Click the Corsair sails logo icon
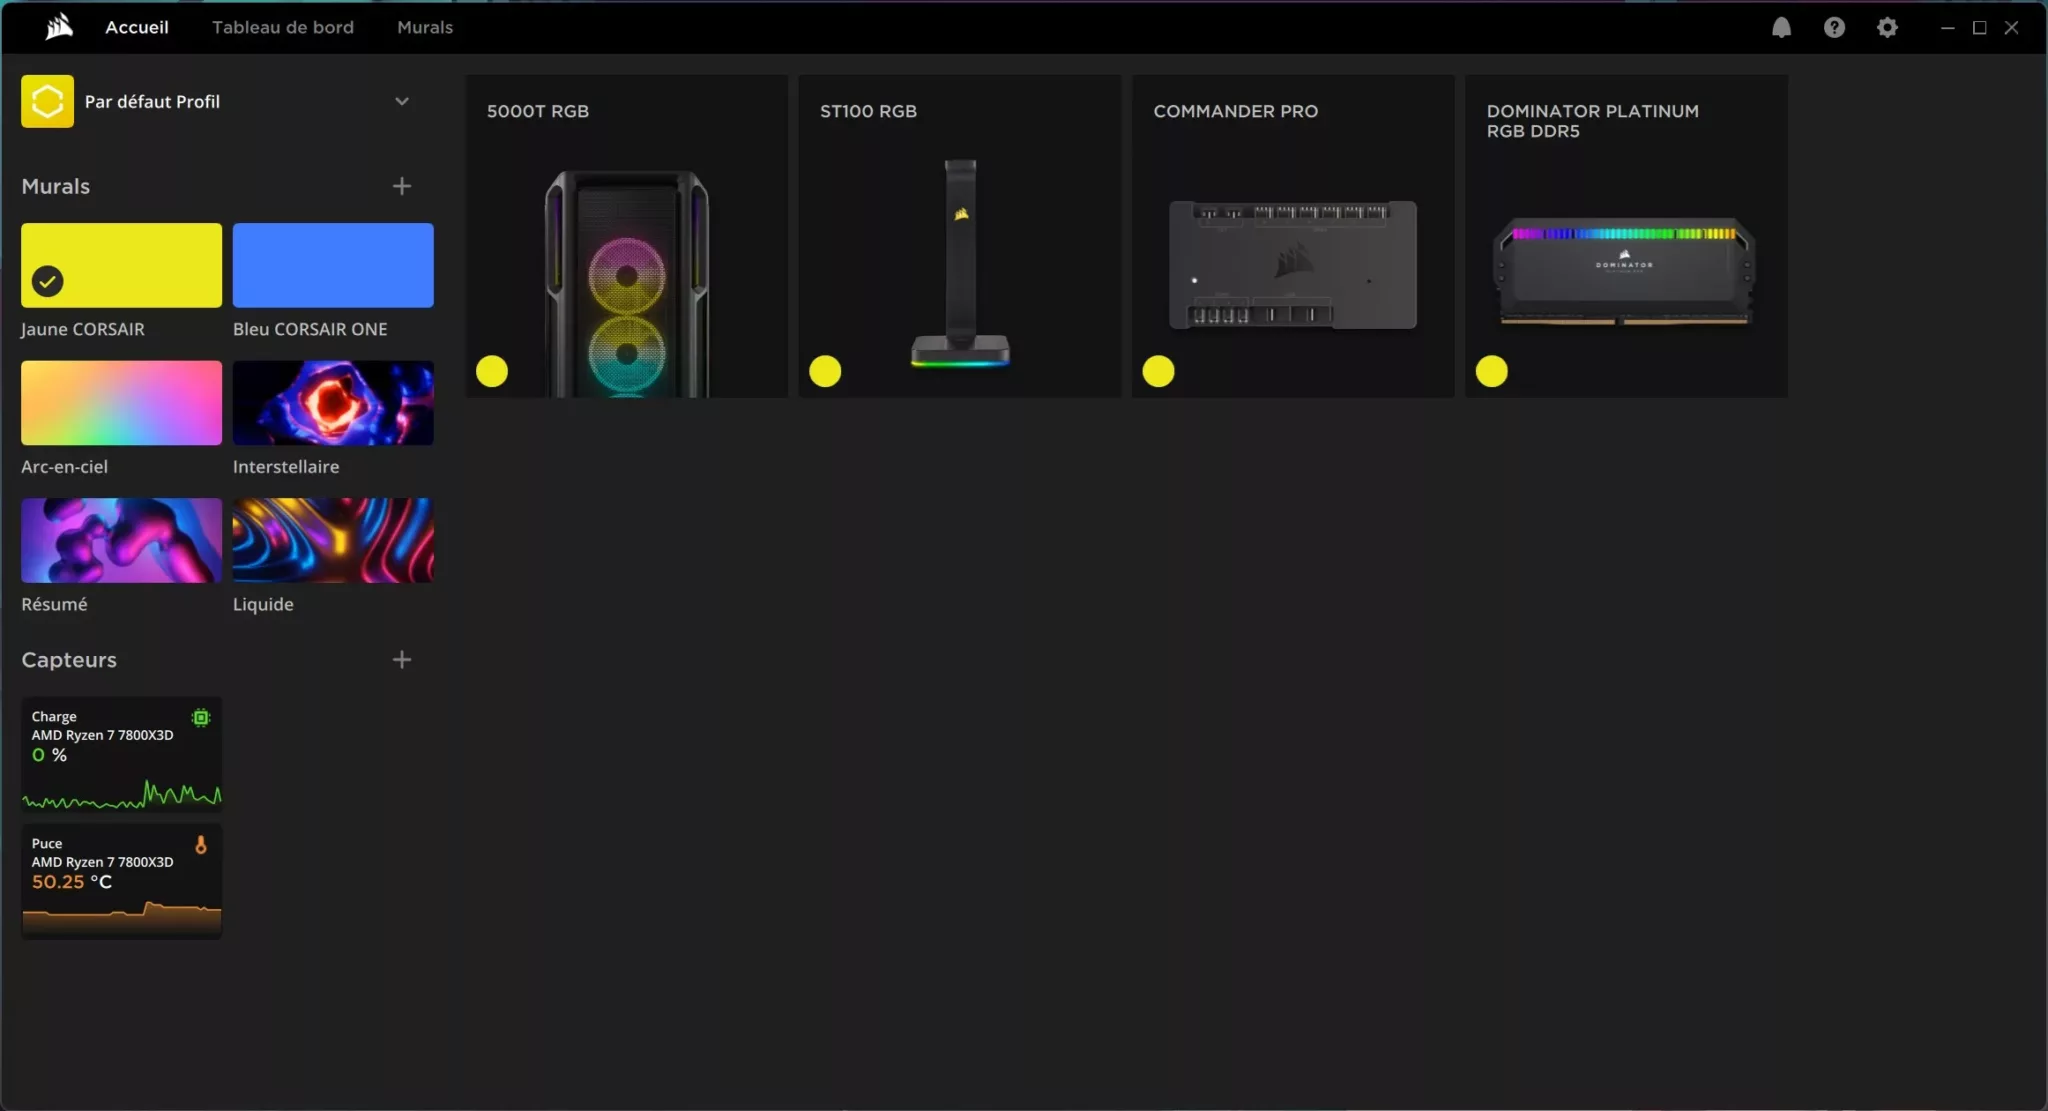Screen dimensions: 2048x1111 coord(59,27)
